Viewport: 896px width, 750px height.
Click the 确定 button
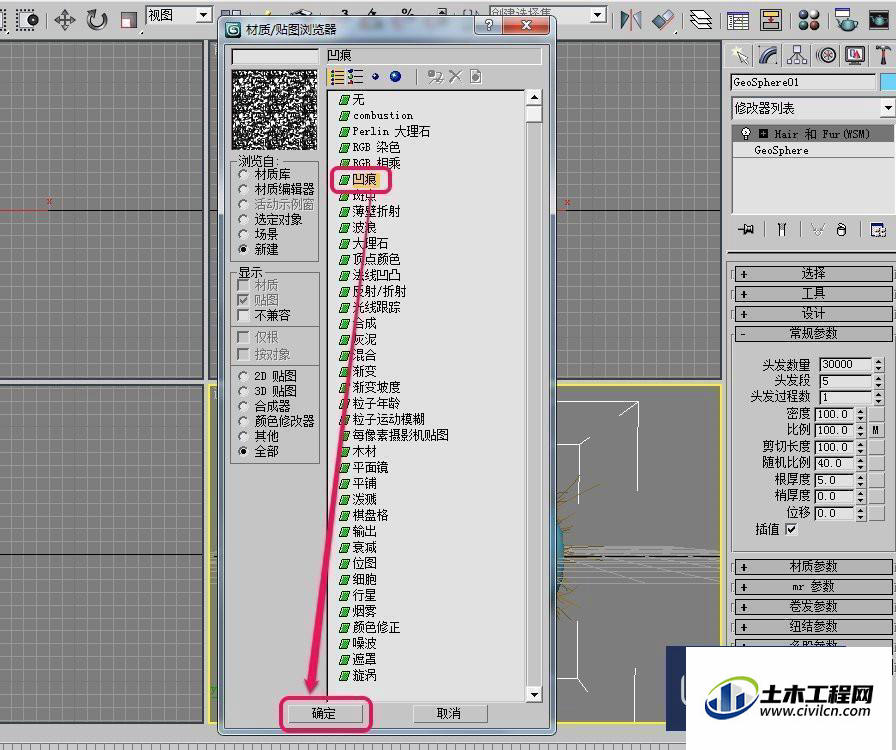(324, 713)
